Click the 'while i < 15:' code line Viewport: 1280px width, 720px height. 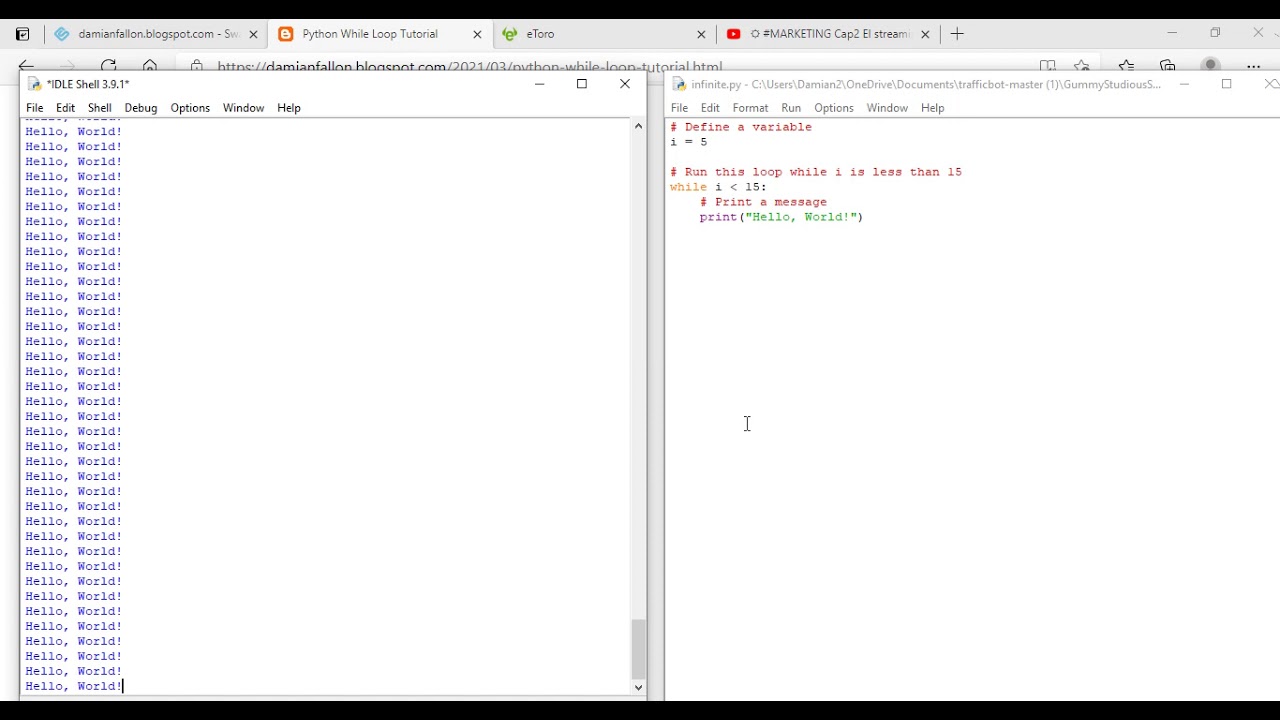[718, 187]
